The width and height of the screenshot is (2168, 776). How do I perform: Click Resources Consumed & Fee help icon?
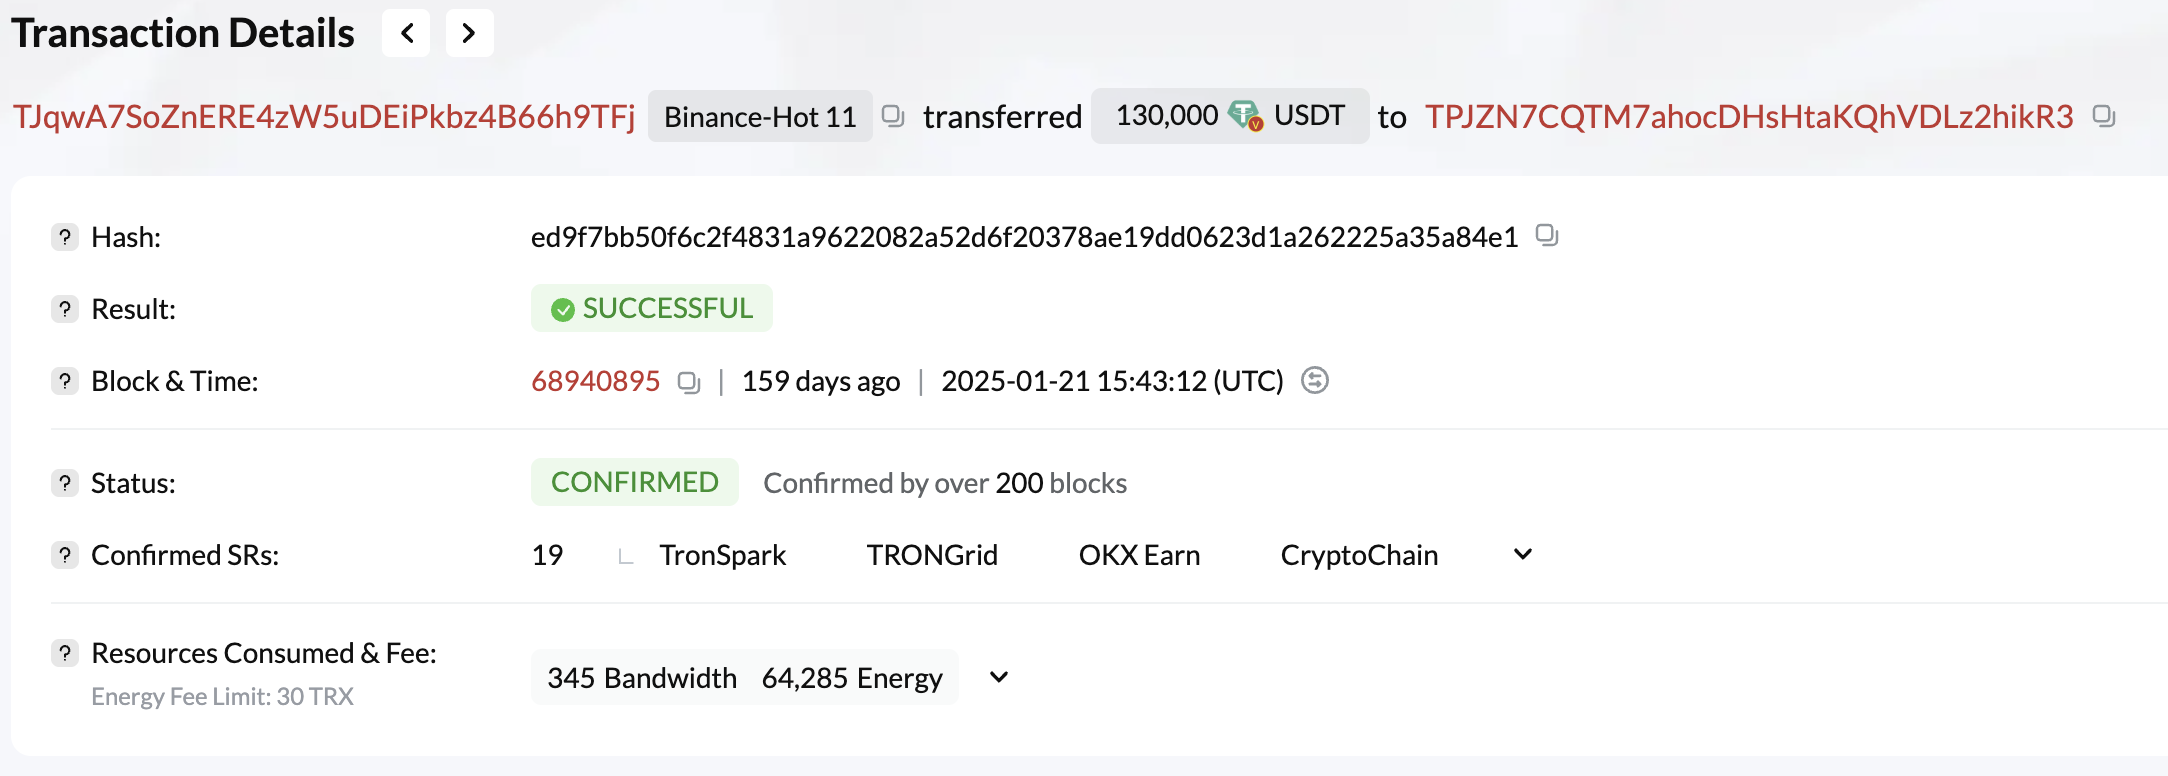65,653
